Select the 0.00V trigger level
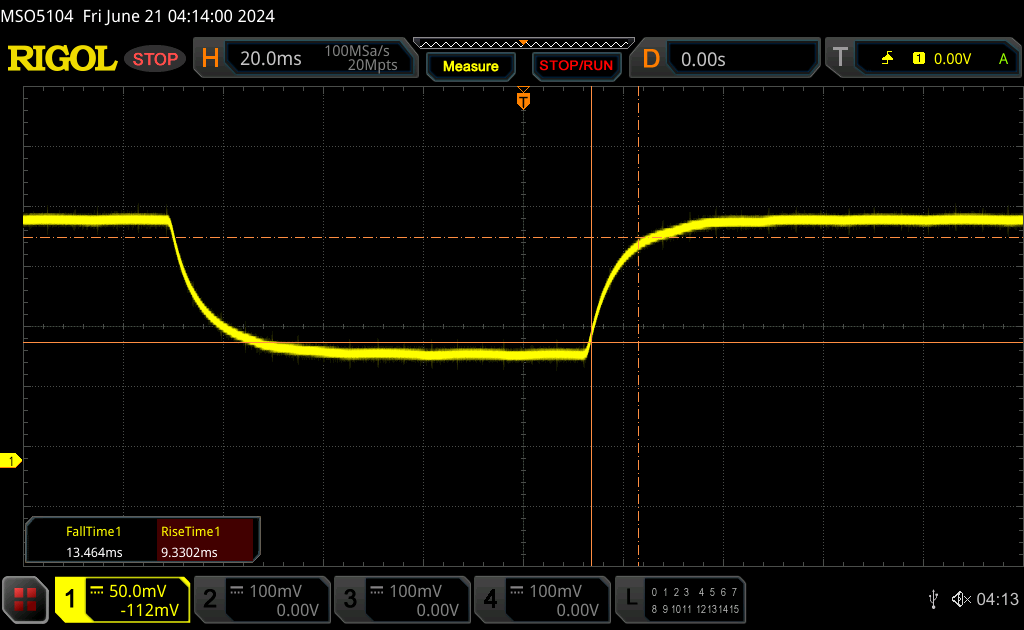 952,59
